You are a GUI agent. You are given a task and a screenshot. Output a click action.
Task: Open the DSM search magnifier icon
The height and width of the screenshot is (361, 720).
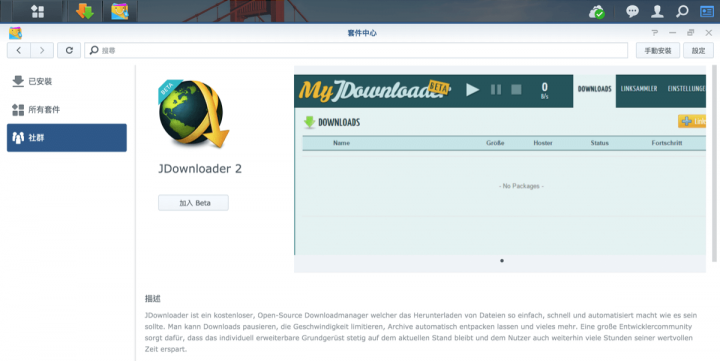(682, 11)
